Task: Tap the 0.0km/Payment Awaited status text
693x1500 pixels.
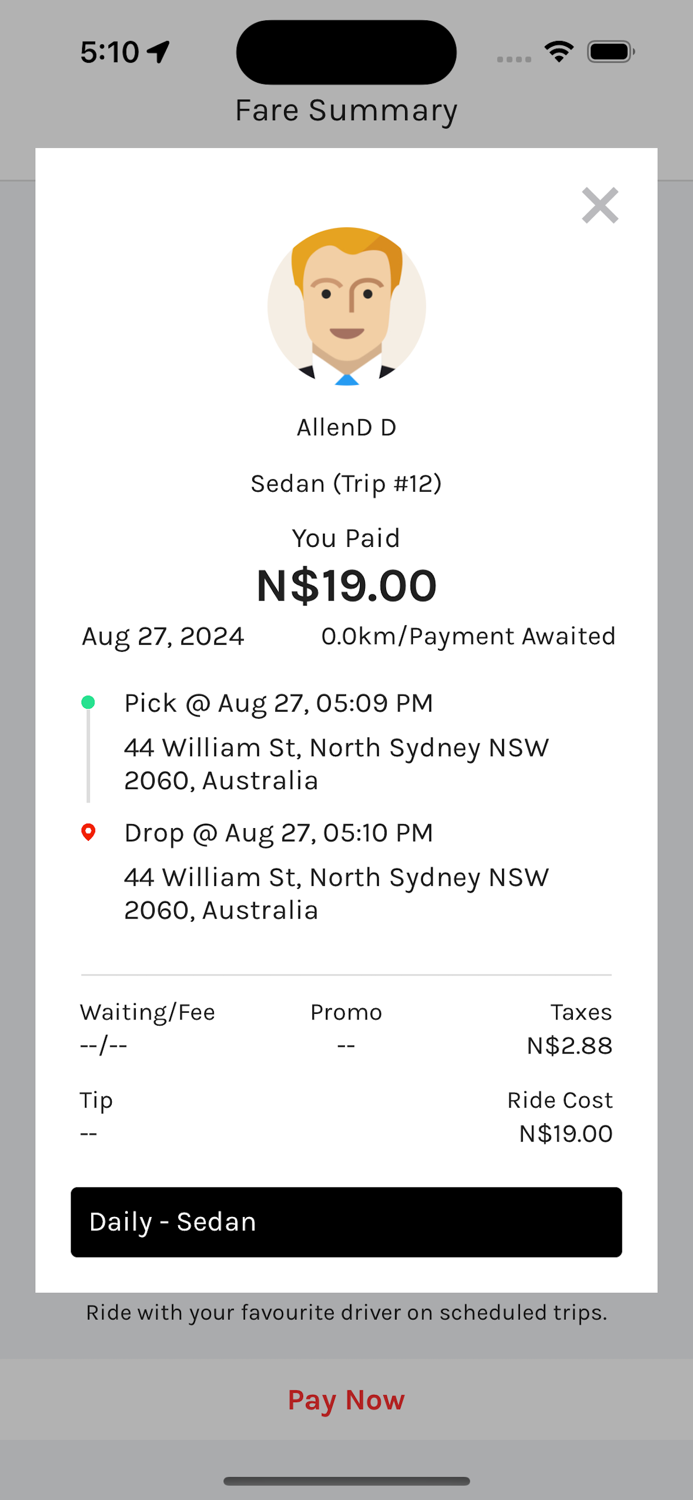Action: click(x=468, y=636)
